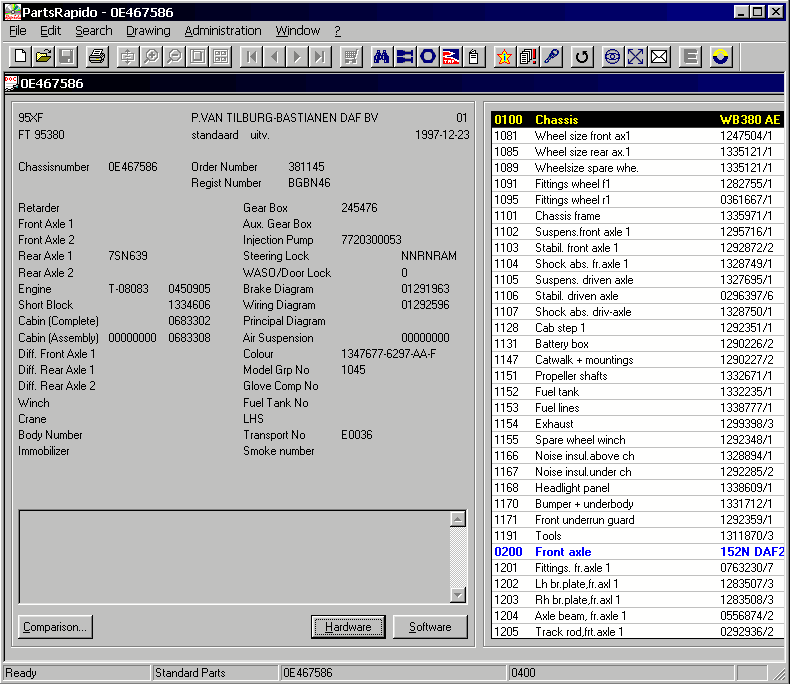Click Colour value 1347677-6297-AA-F
Image resolution: width=790 pixels, height=684 pixels.
388,354
